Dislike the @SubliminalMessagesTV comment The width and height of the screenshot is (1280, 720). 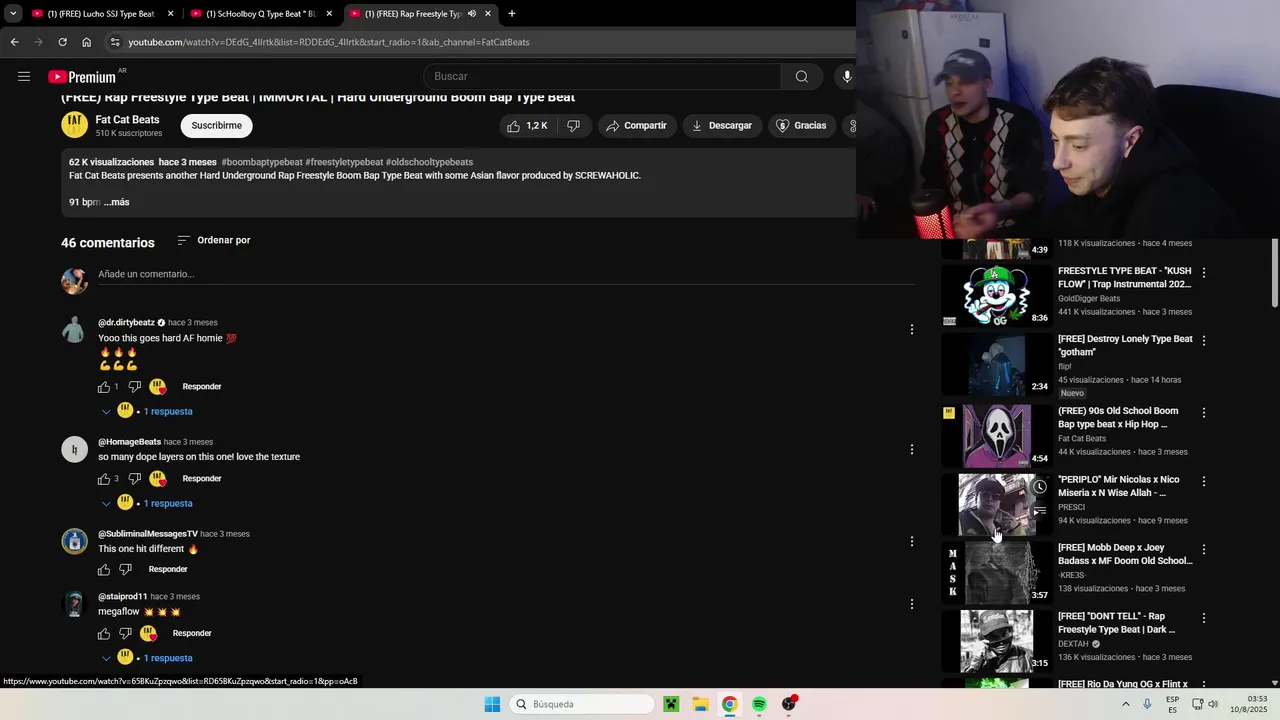pyautogui.click(x=125, y=570)
